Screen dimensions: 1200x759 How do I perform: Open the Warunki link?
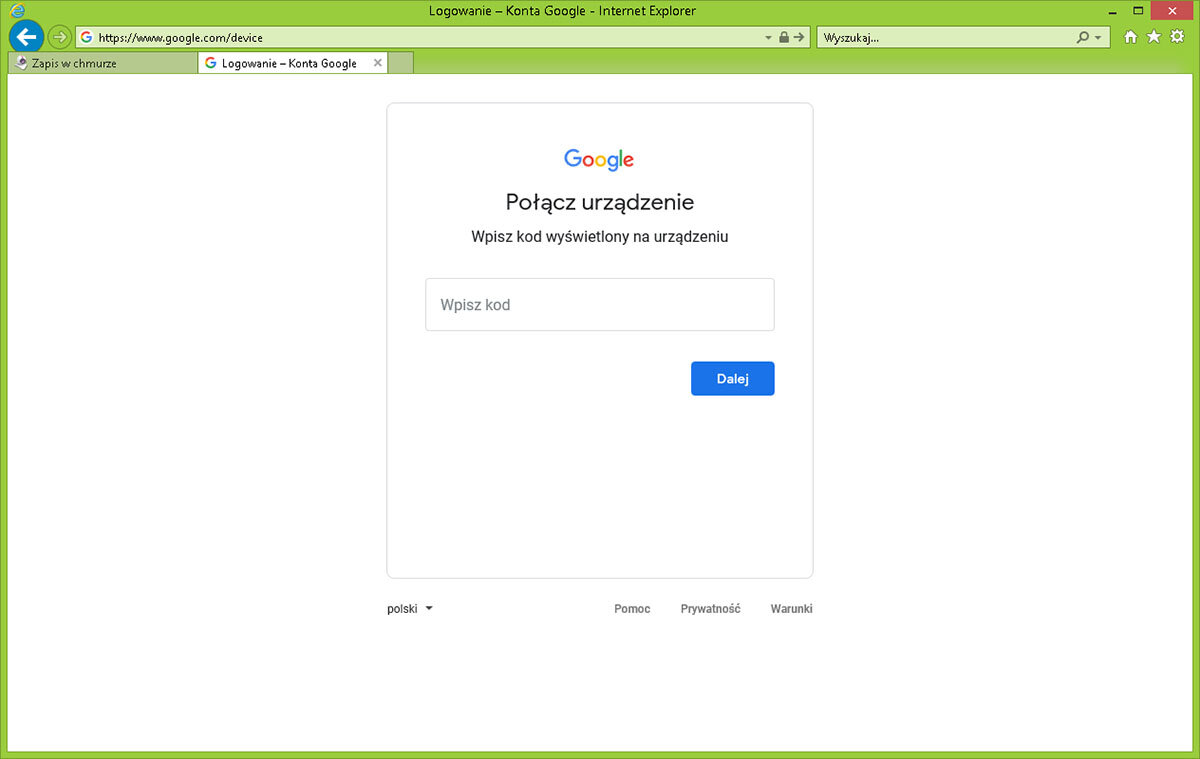(791, 609)
